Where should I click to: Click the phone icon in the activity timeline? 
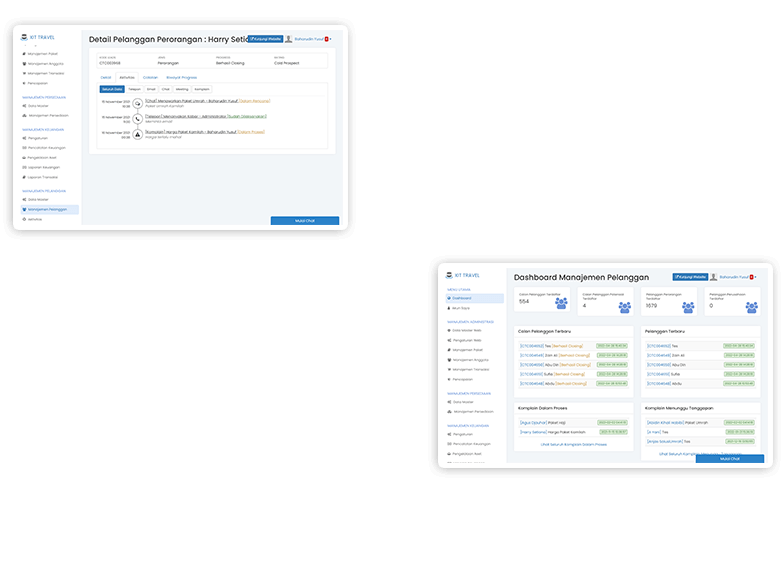[137, 118]
